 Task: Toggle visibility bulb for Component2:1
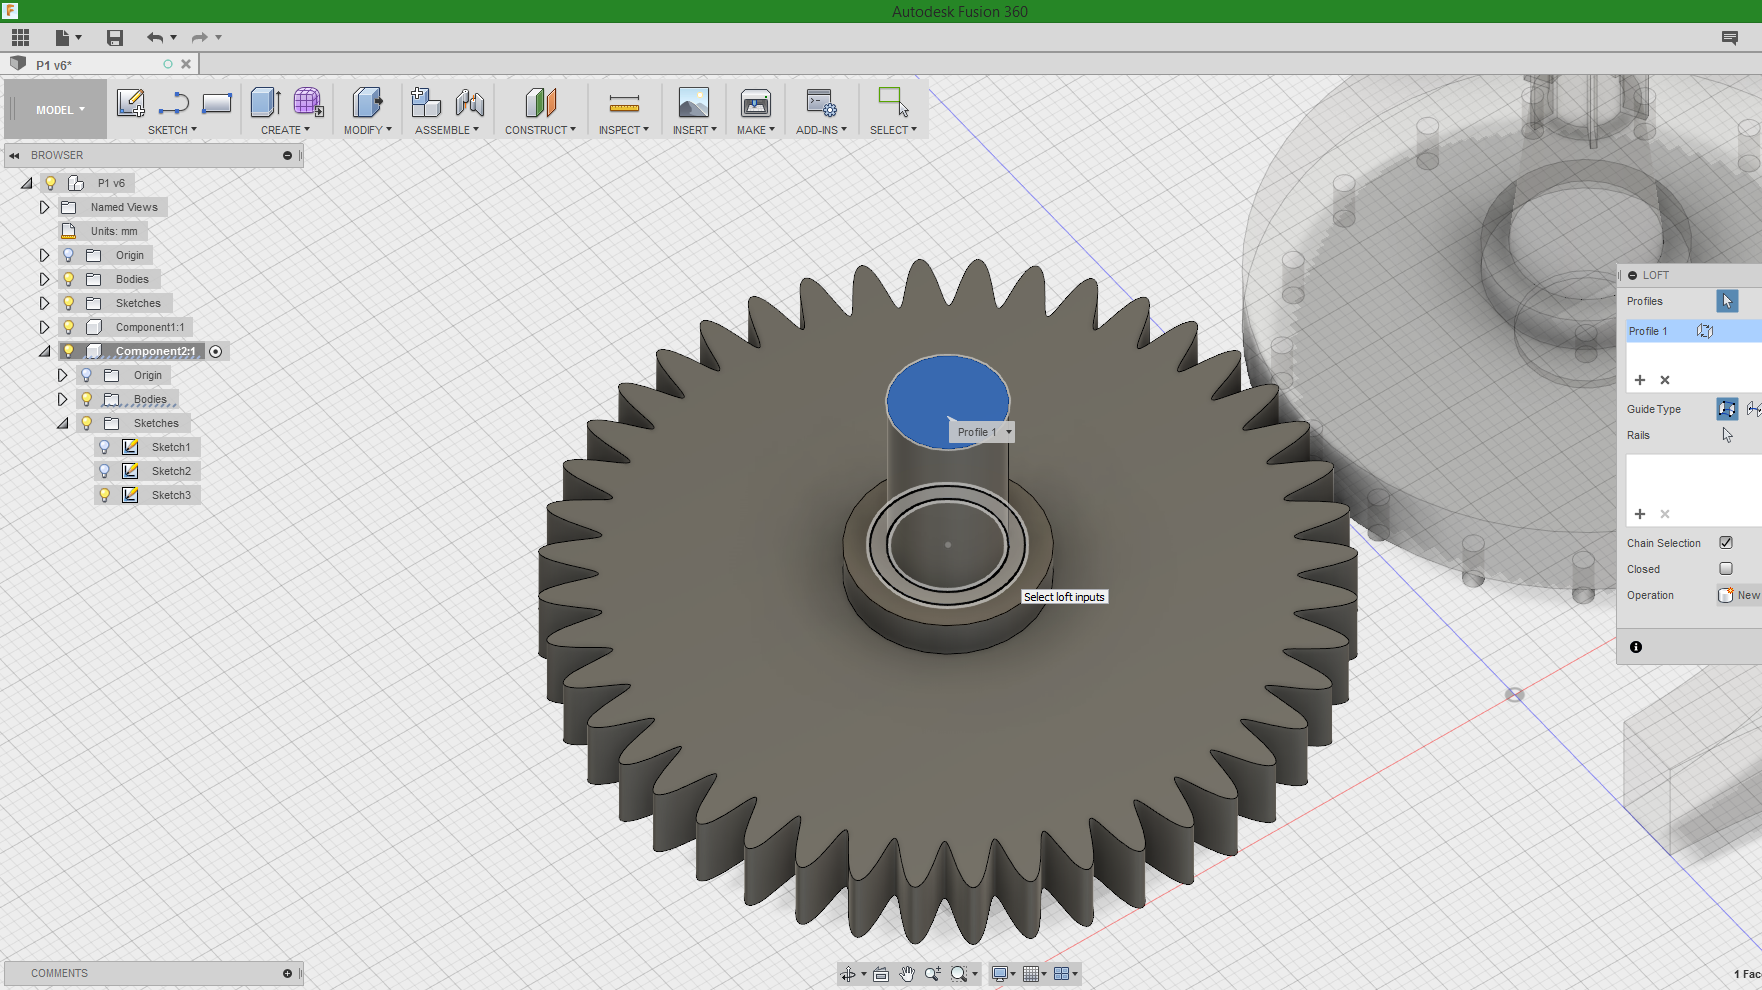(x=69, y=351)
